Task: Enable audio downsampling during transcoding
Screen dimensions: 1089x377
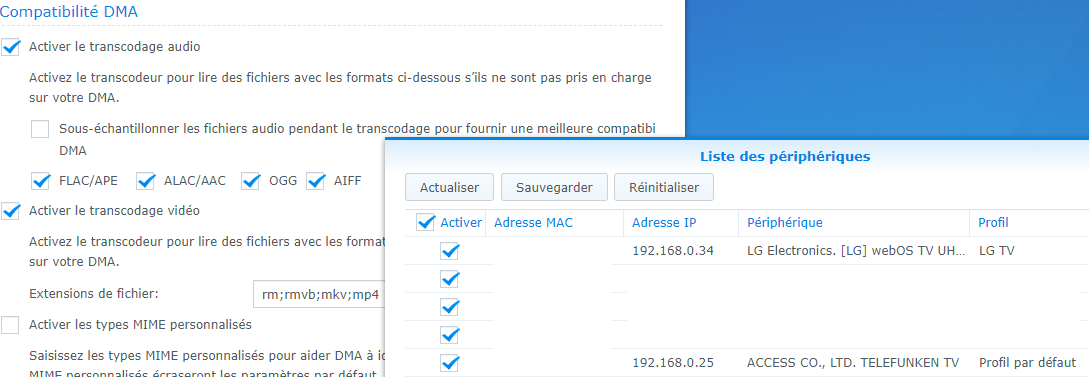Action: tap(40, 128)
